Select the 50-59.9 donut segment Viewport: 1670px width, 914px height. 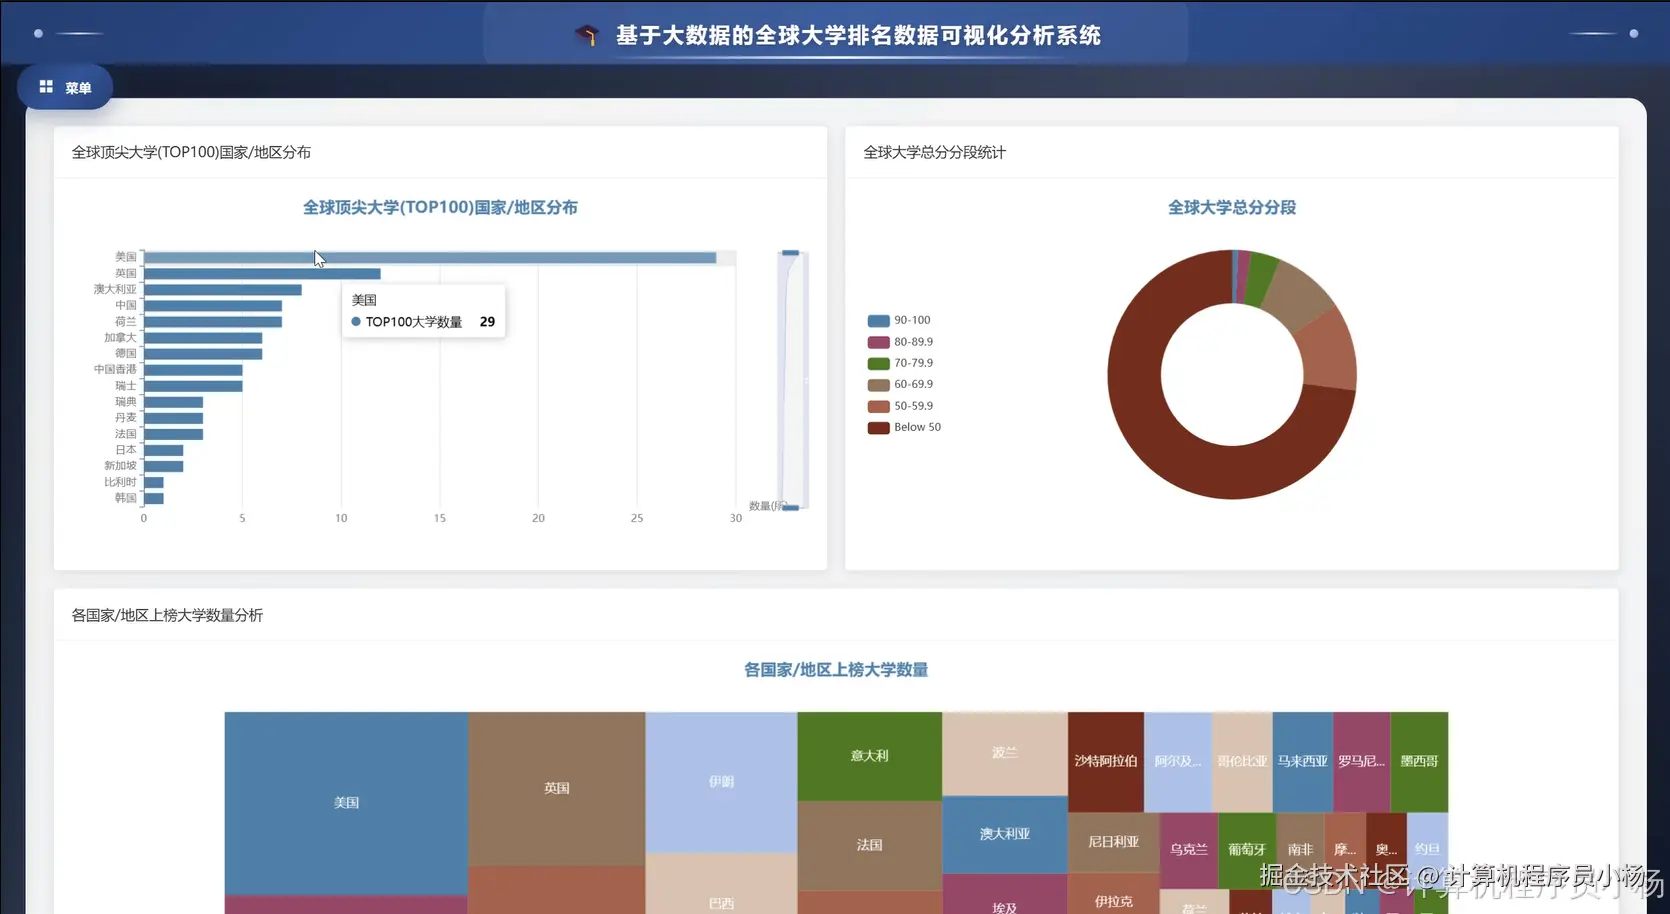tap(1329, 352)
